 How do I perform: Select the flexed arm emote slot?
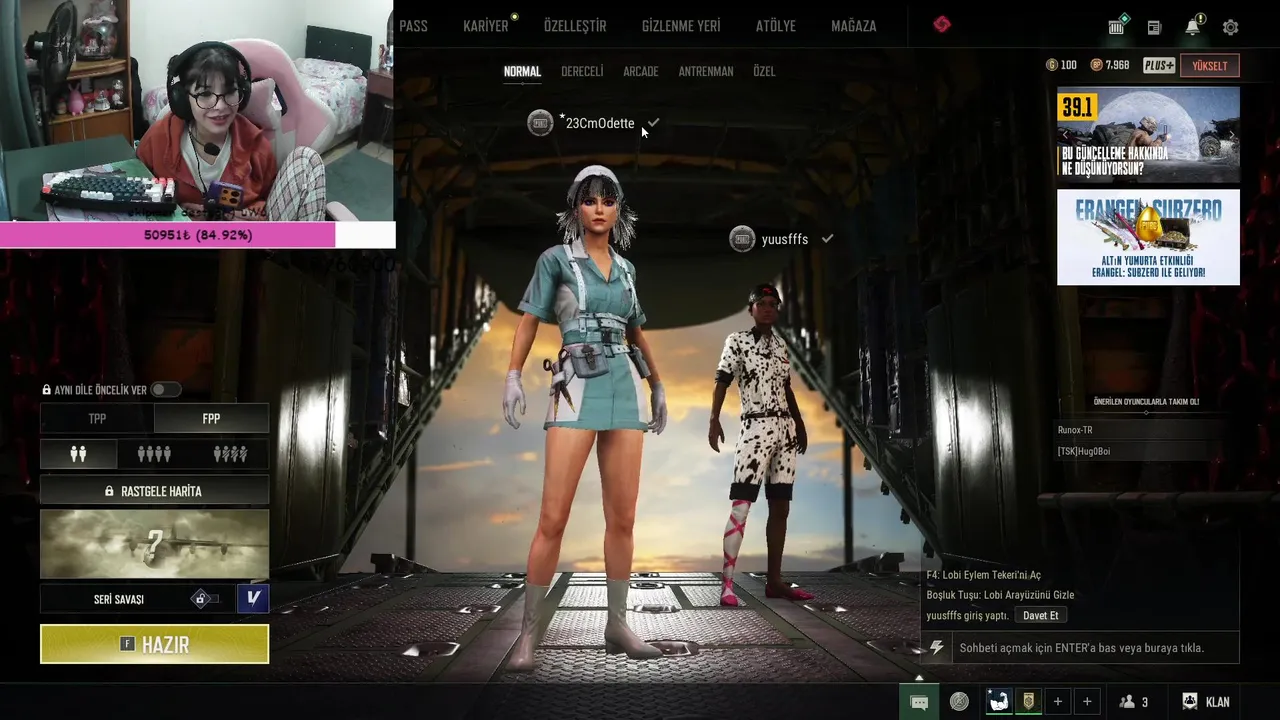999,701
